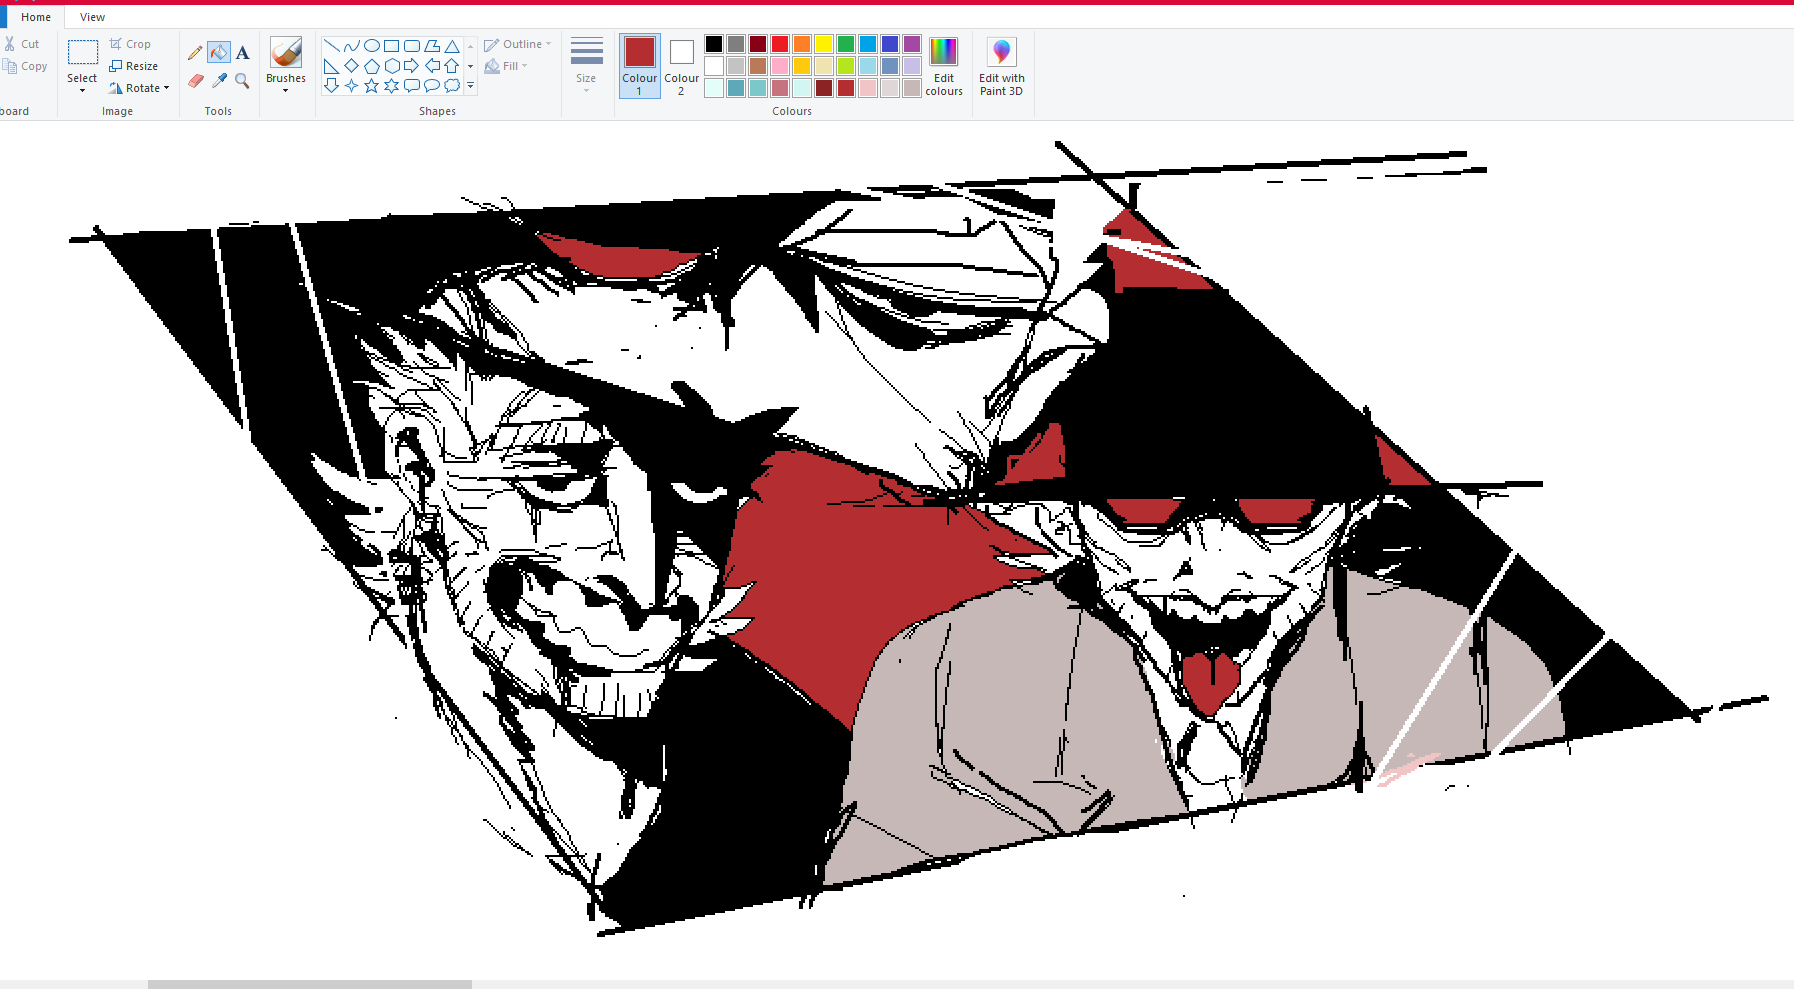Pick the black colour swatch
The width and height of the screenshot is (1794, 989).
(714, 44)
